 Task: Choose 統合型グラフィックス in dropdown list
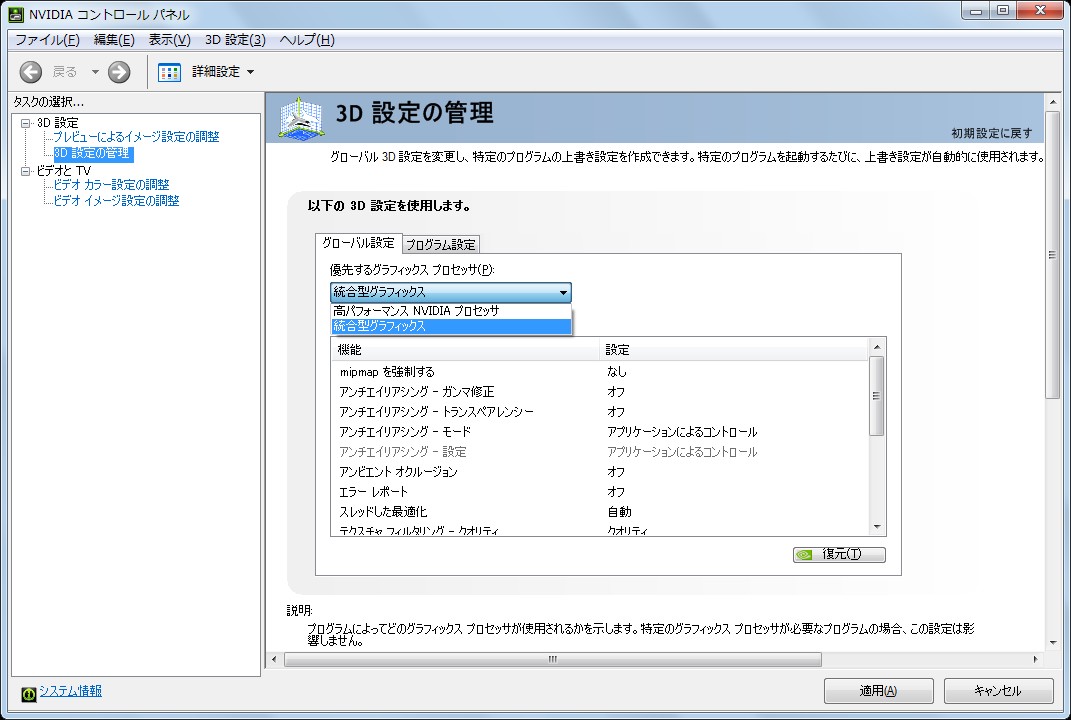[x=451, y=326]
